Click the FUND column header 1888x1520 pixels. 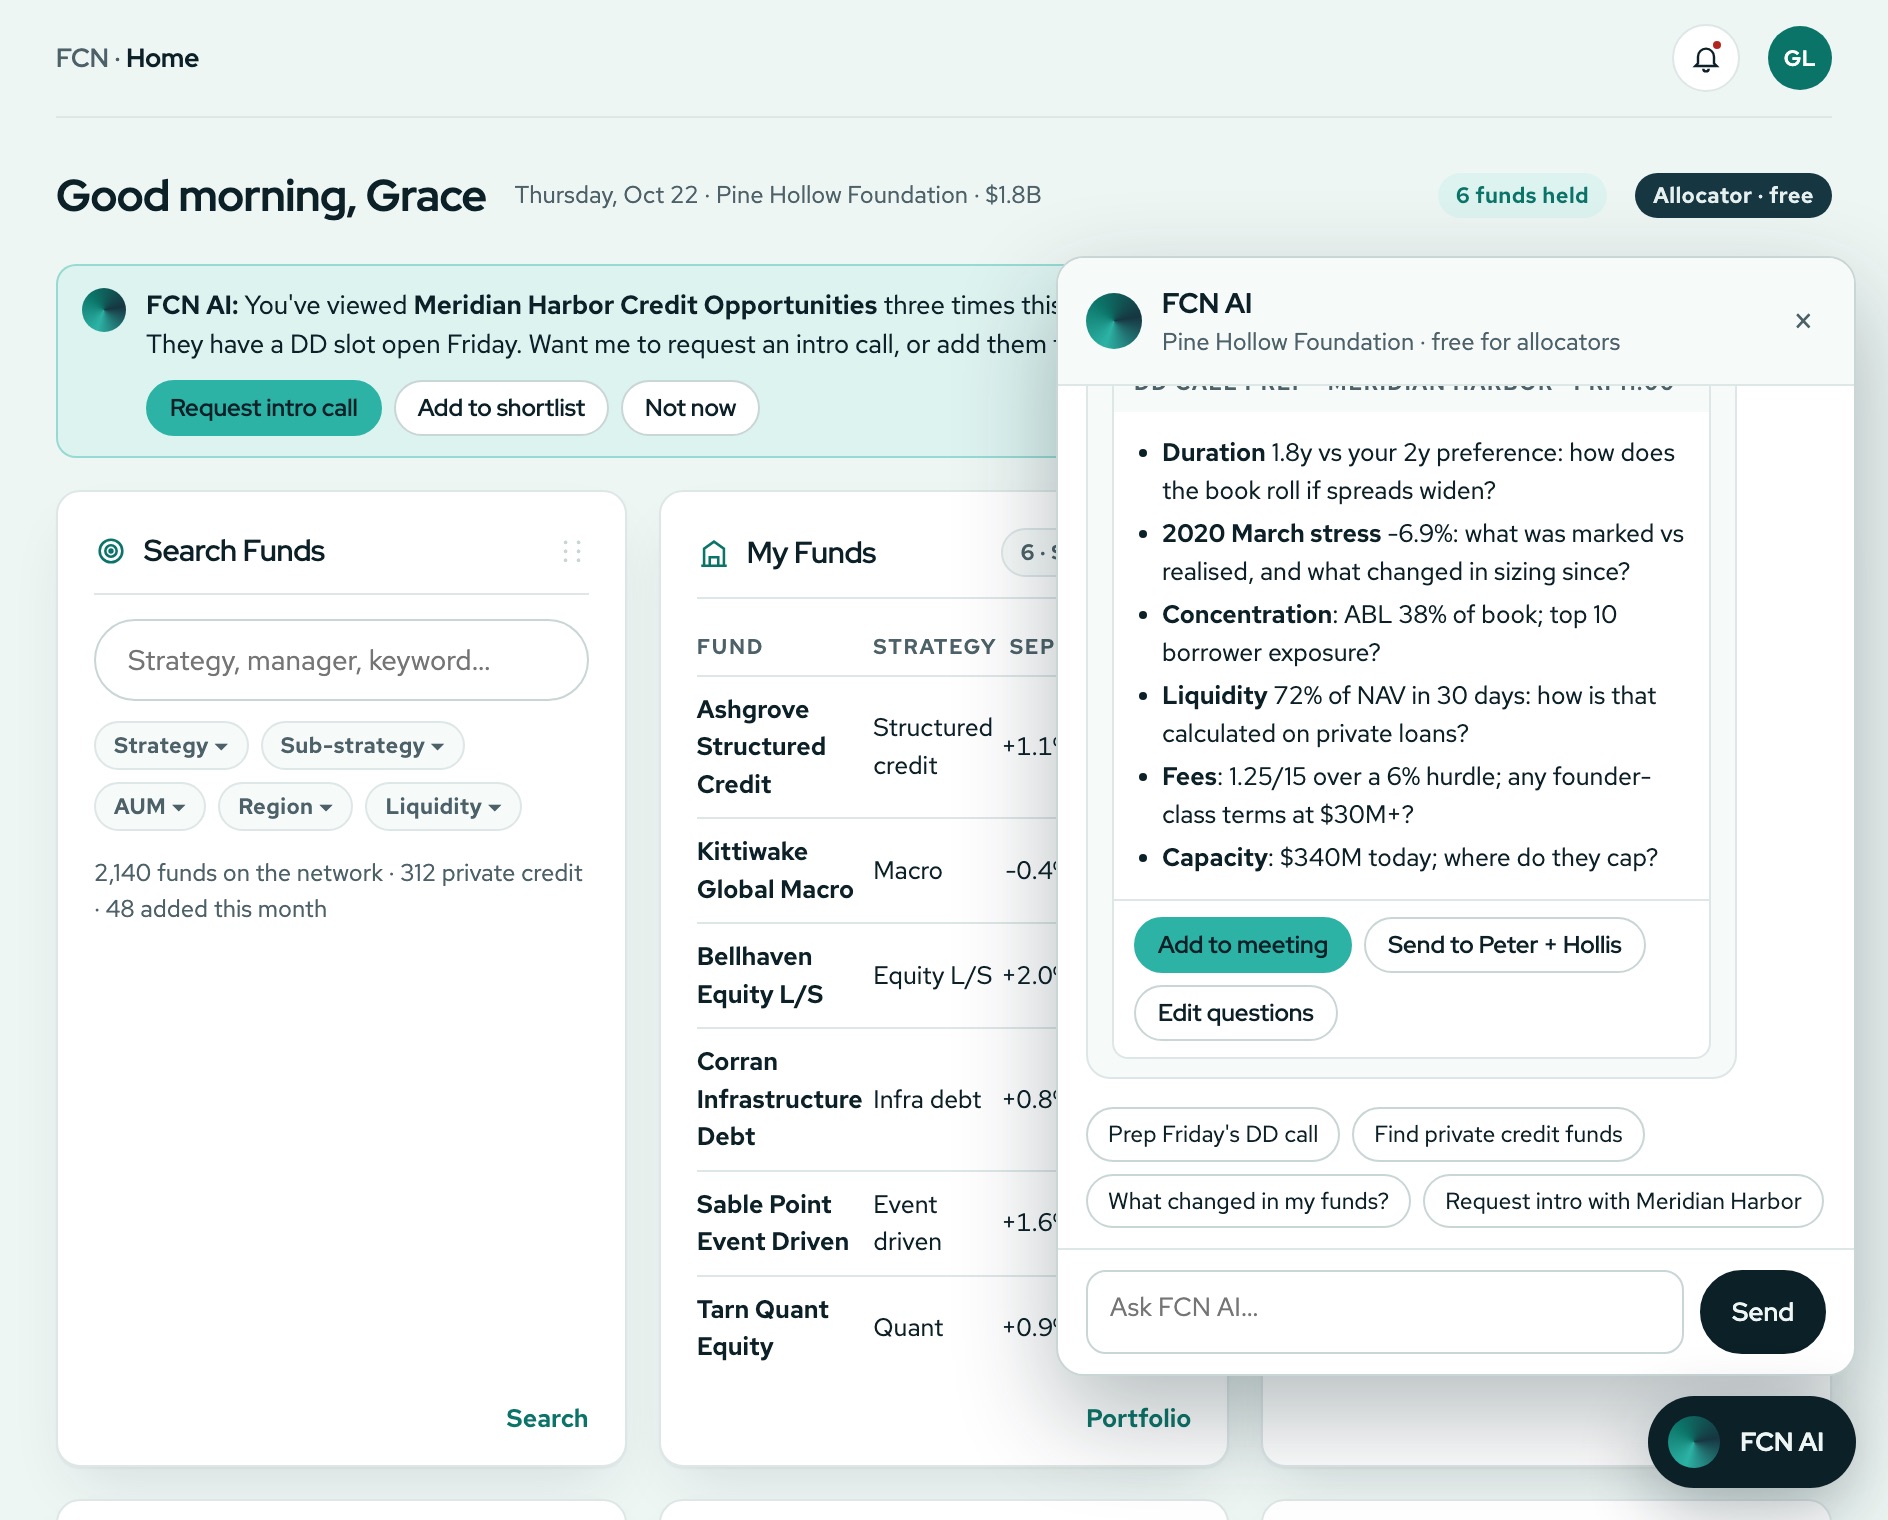(x=729, y=647)
